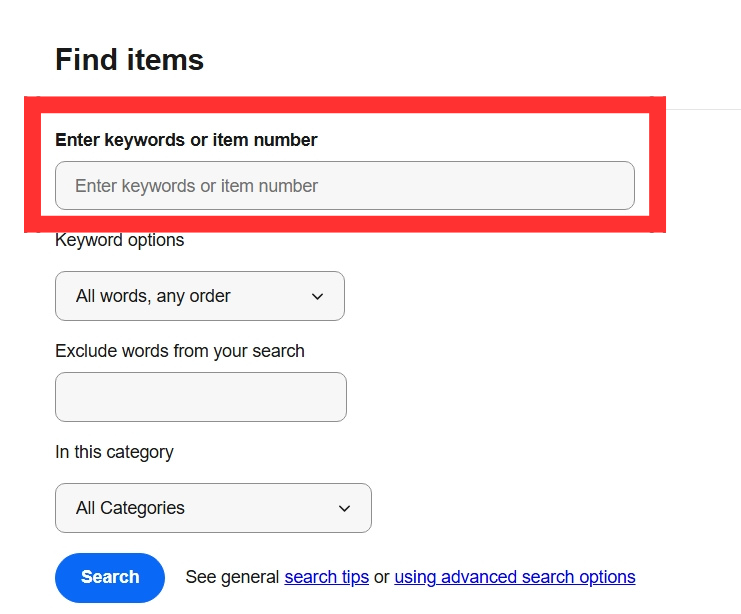This screenshot has height=614, width=741.
Task: Open the 'All words, any order' dropdown
Action: tap(199, 296)
